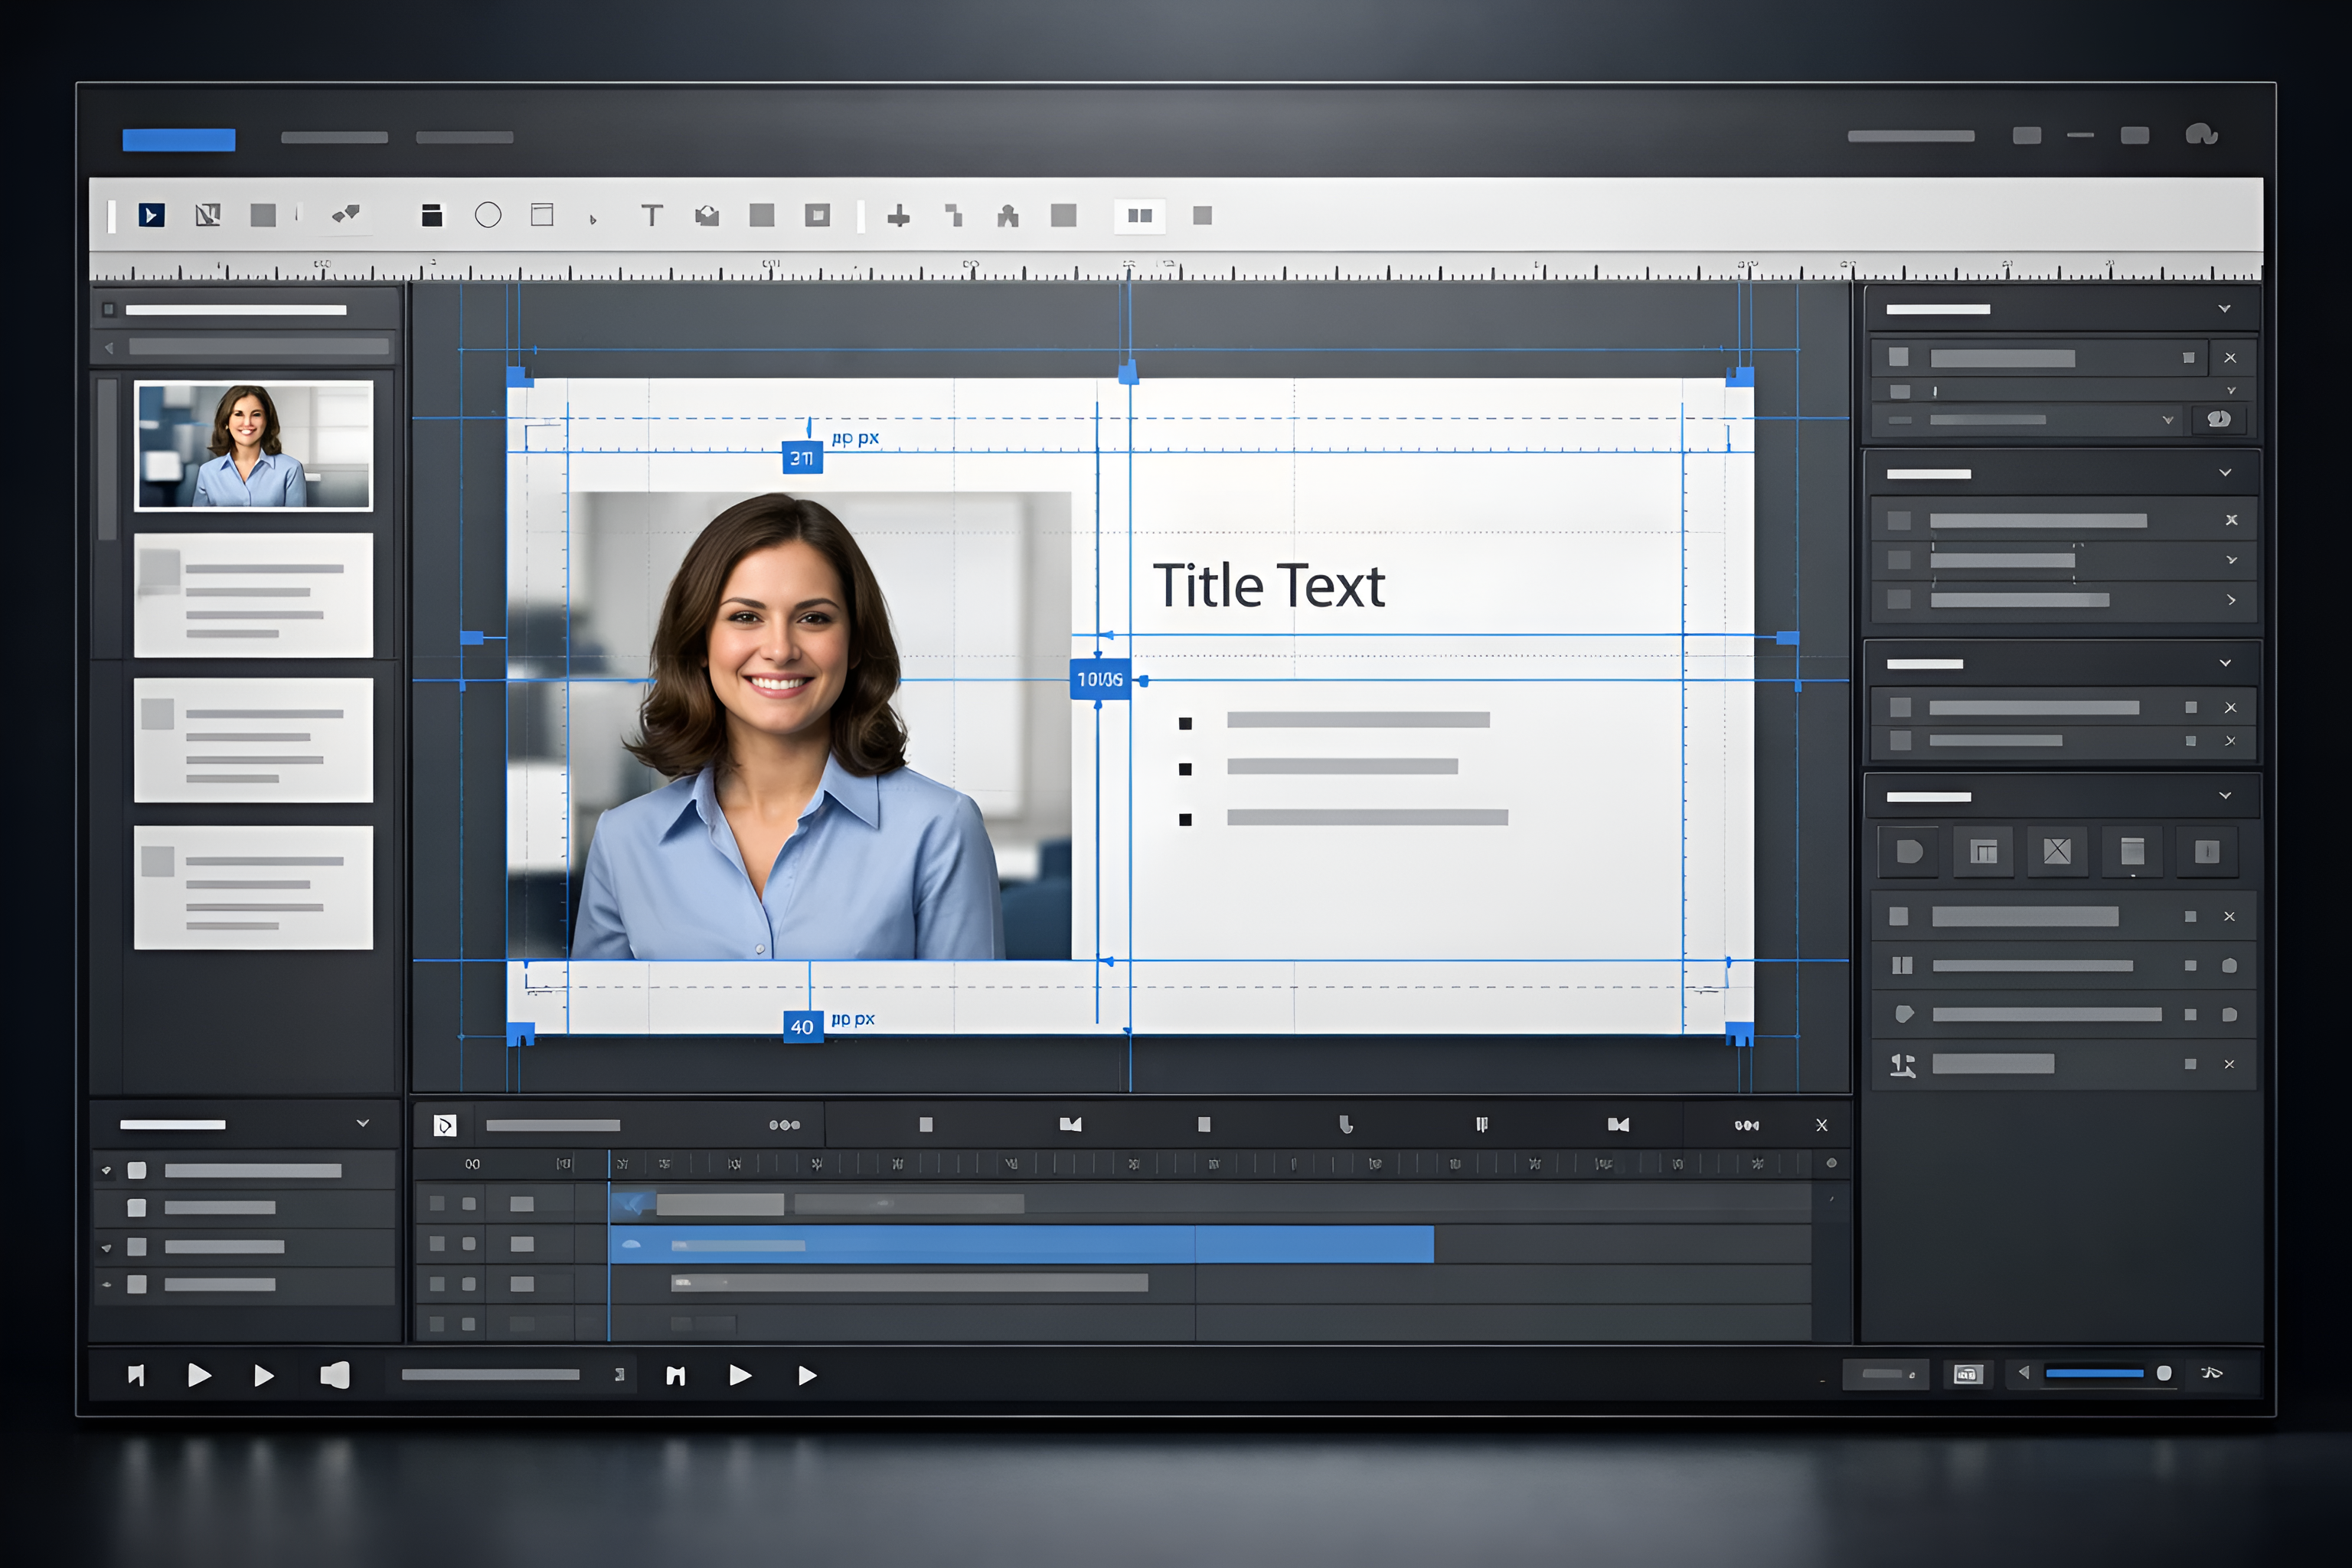The width and height of the screenshot is (2352, 1568).
Task: Adjust the blue zoom slider at bottom right
Action: pyautogui.click(x=2094, y=1373)
